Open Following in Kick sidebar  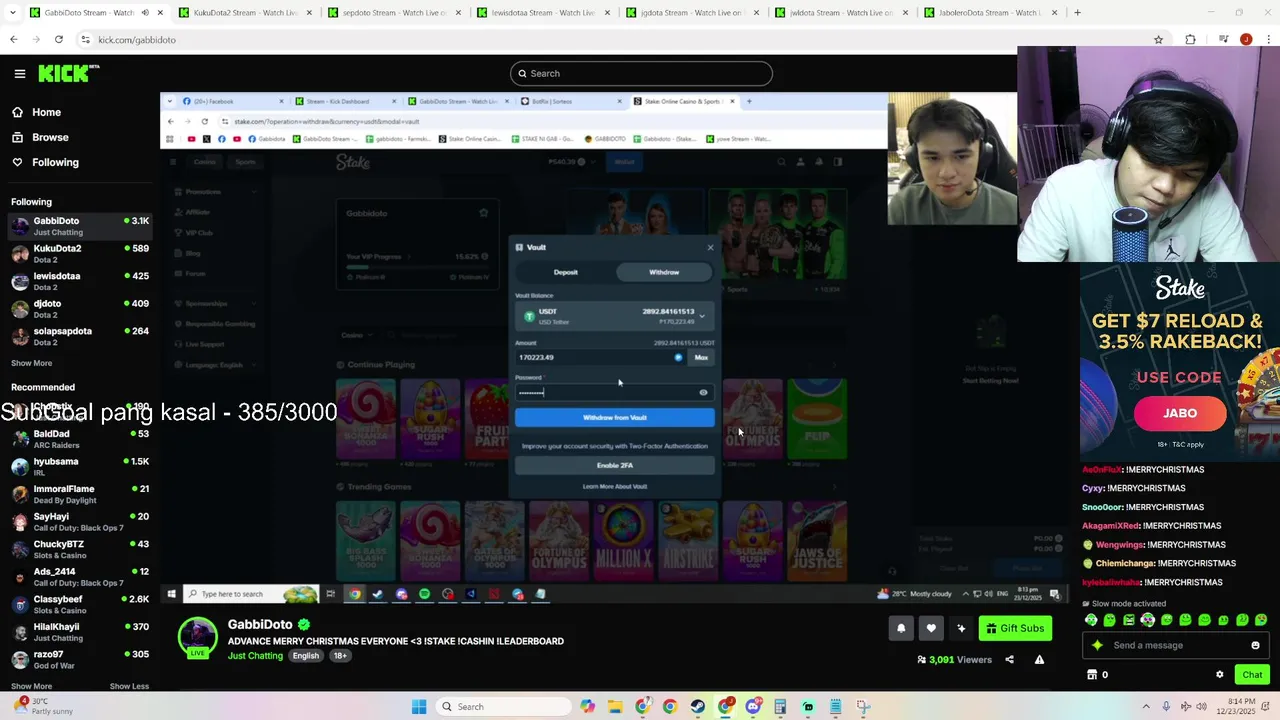pyautogui.click(x=55, y=162)
